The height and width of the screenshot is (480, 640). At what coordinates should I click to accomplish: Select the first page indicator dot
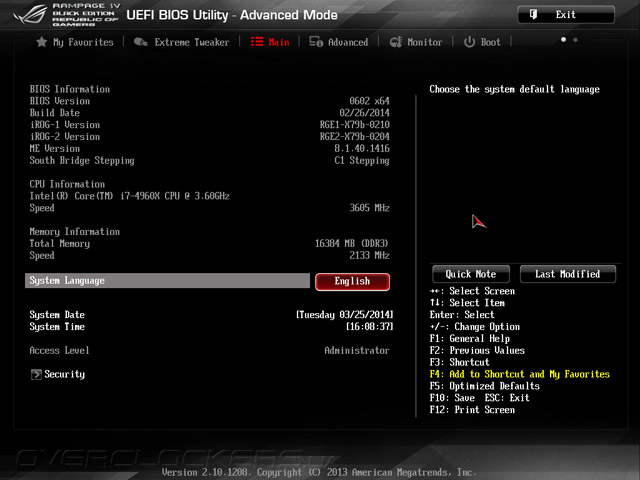pos(563,40)
